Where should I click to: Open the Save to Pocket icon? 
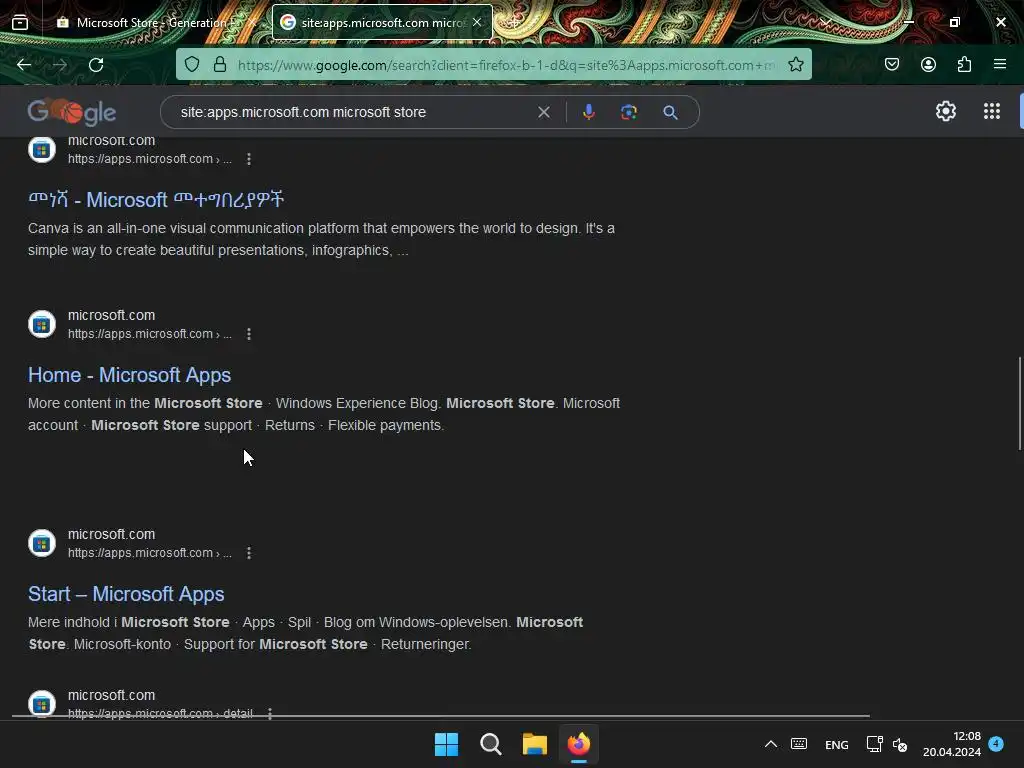coord(891,64)
